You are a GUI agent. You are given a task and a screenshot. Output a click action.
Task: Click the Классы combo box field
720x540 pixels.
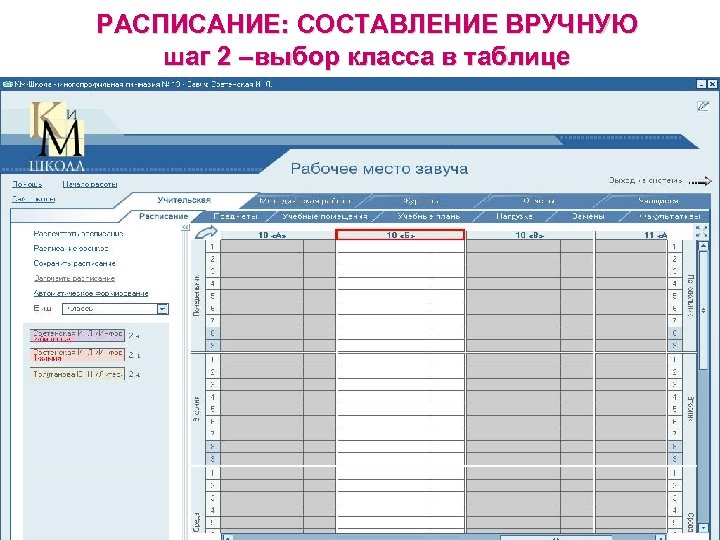point(115,309)
